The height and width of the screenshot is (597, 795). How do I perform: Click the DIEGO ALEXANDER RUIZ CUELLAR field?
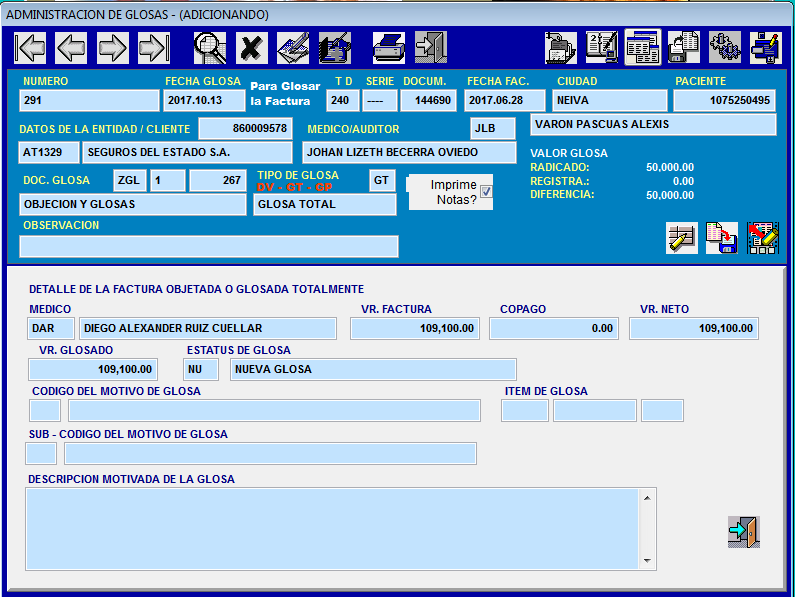tap(208, 329)
